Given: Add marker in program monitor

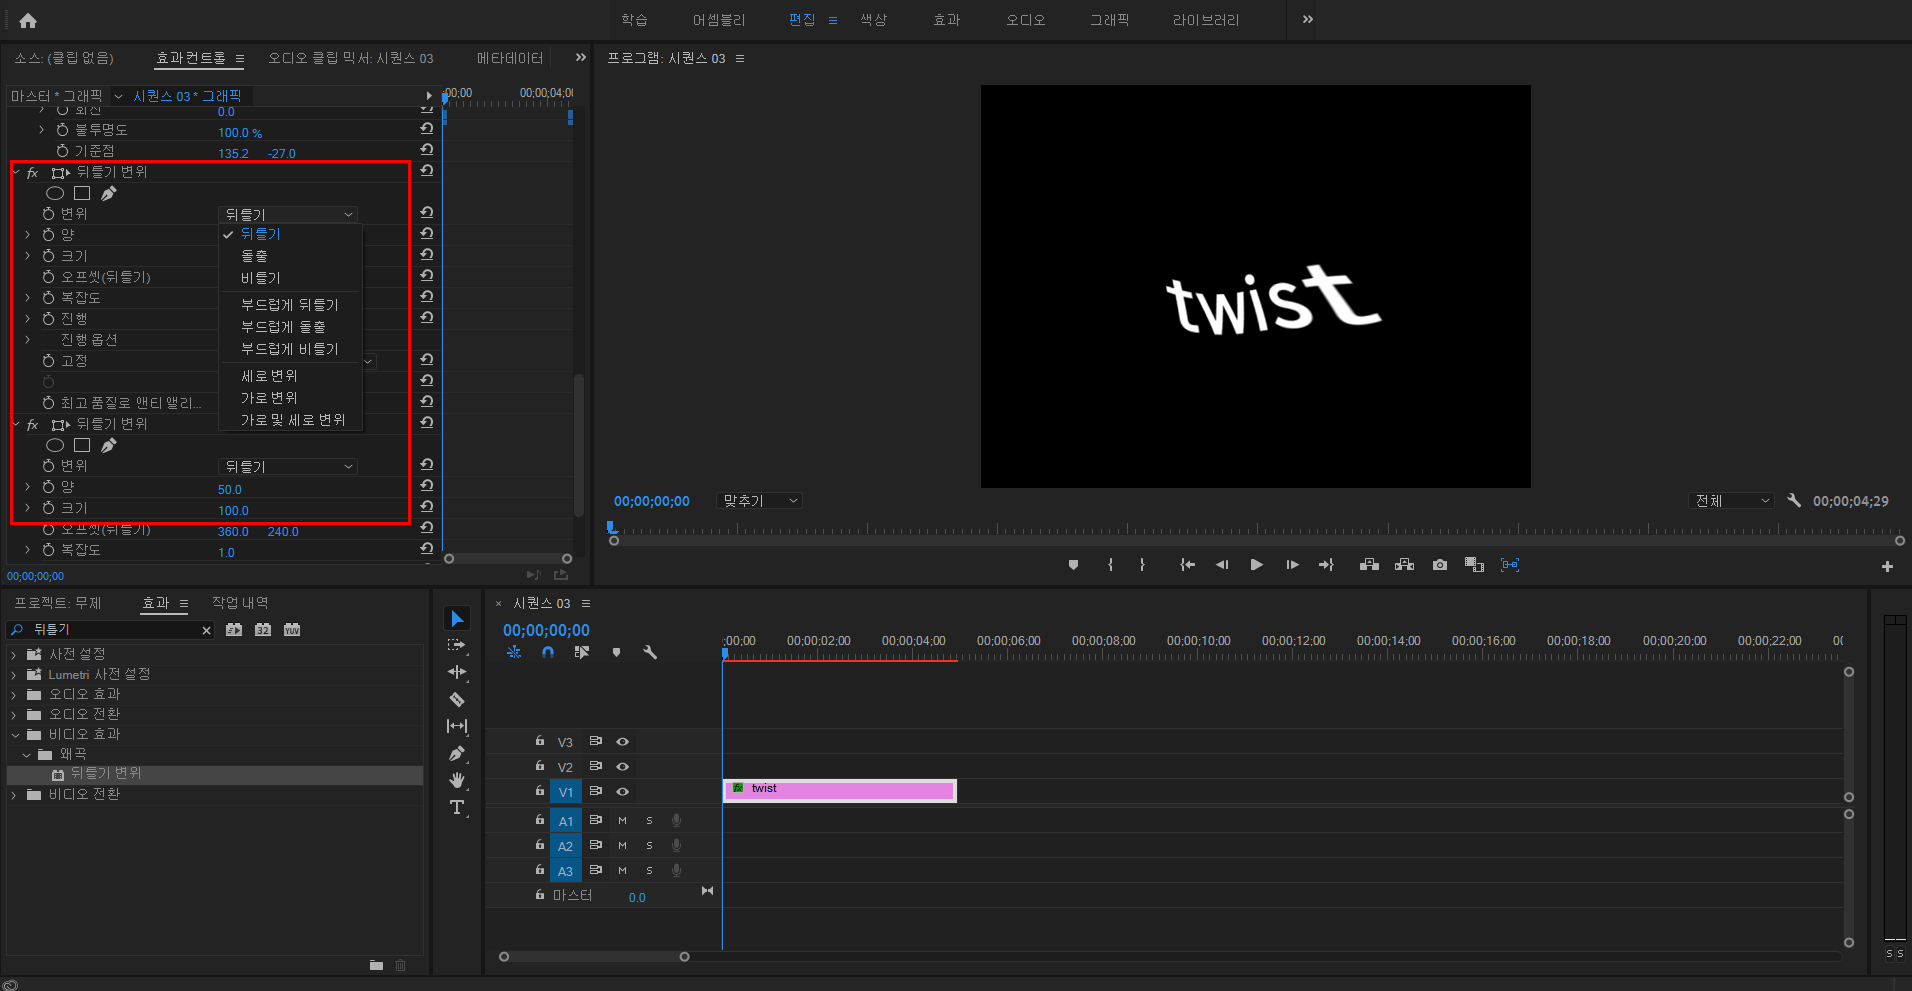Looking at the screenshot, I should click(x=1073, y=565).
